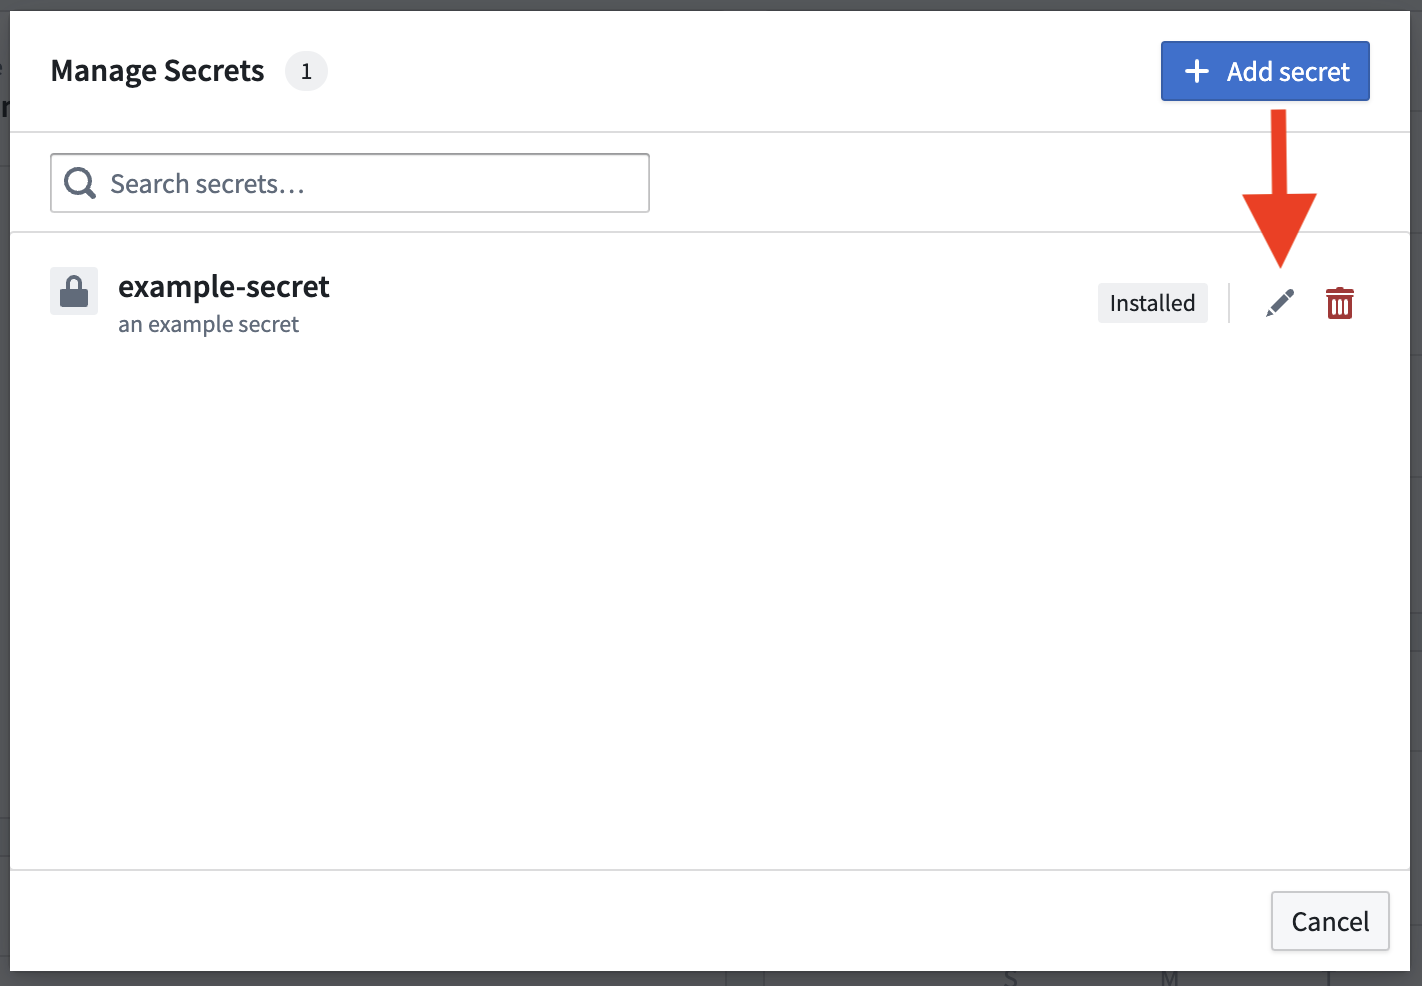This screenshot has width=1422, height=986.
Task: Click the Manage Secrets heading
Action: coord(157,71)
